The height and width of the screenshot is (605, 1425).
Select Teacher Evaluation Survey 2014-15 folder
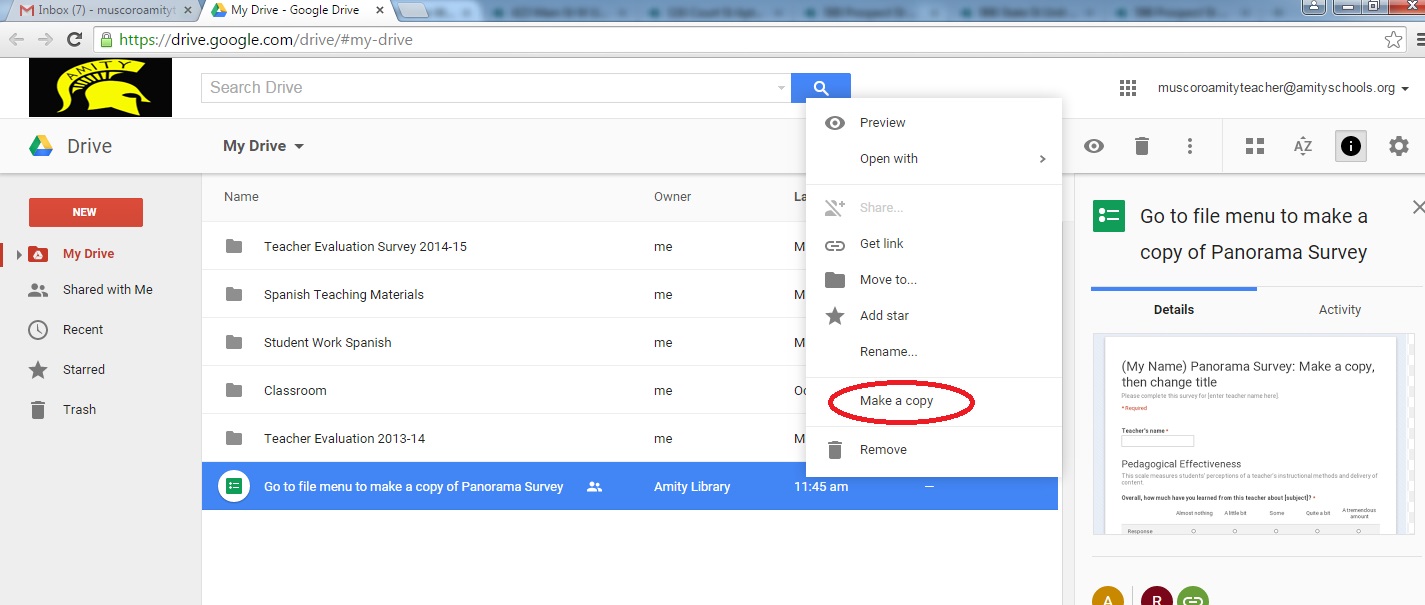click(x=365, y=247)
